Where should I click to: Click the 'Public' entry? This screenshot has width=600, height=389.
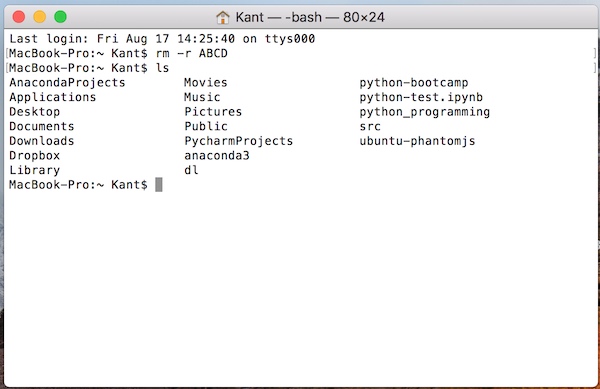click(206, 126)
